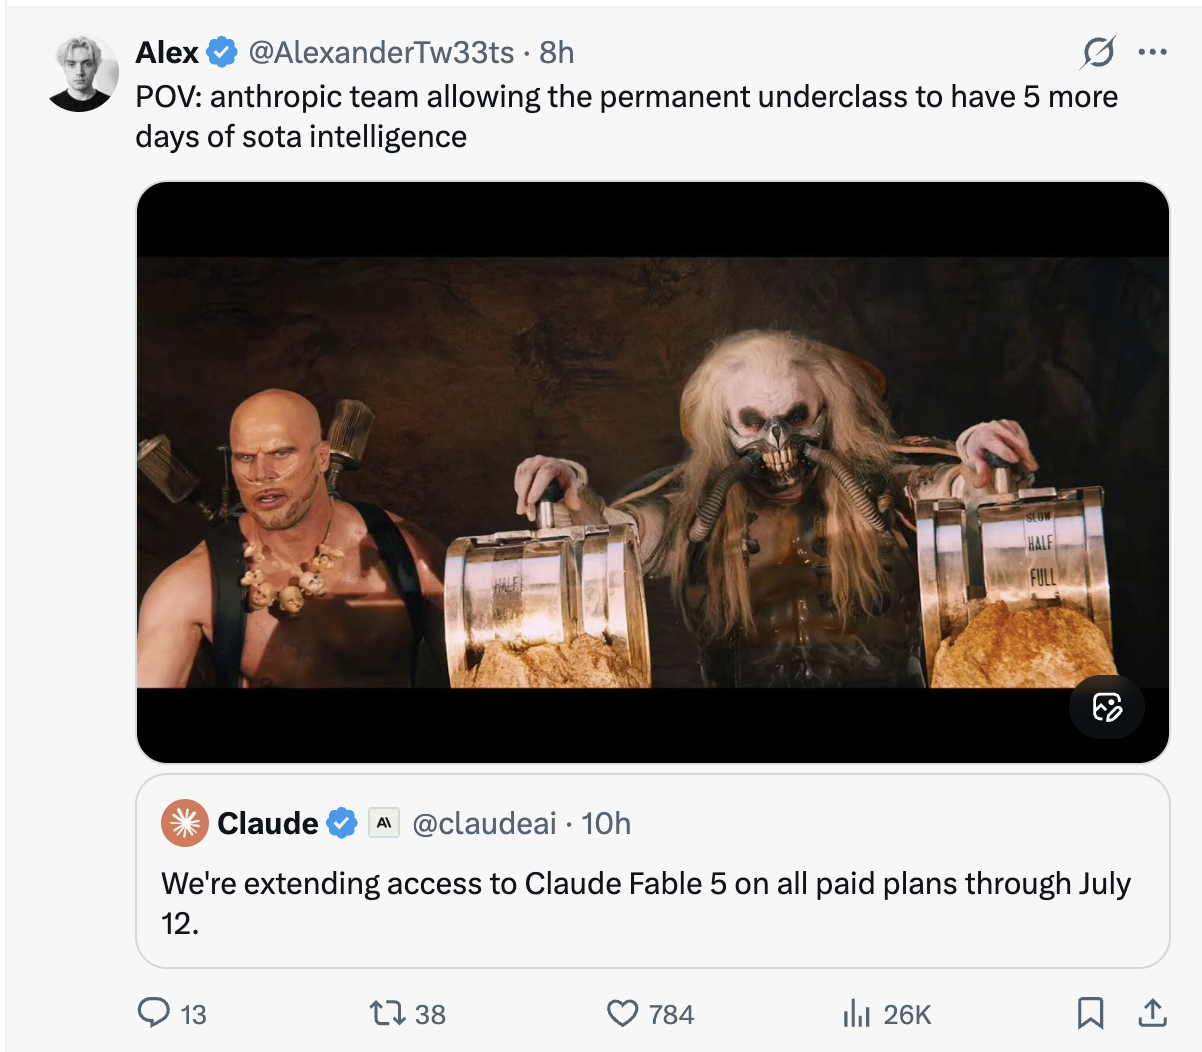
Task: Click the Anthropic affiliation badge icon
Action: pyautogui.click(x=384, y=823)
